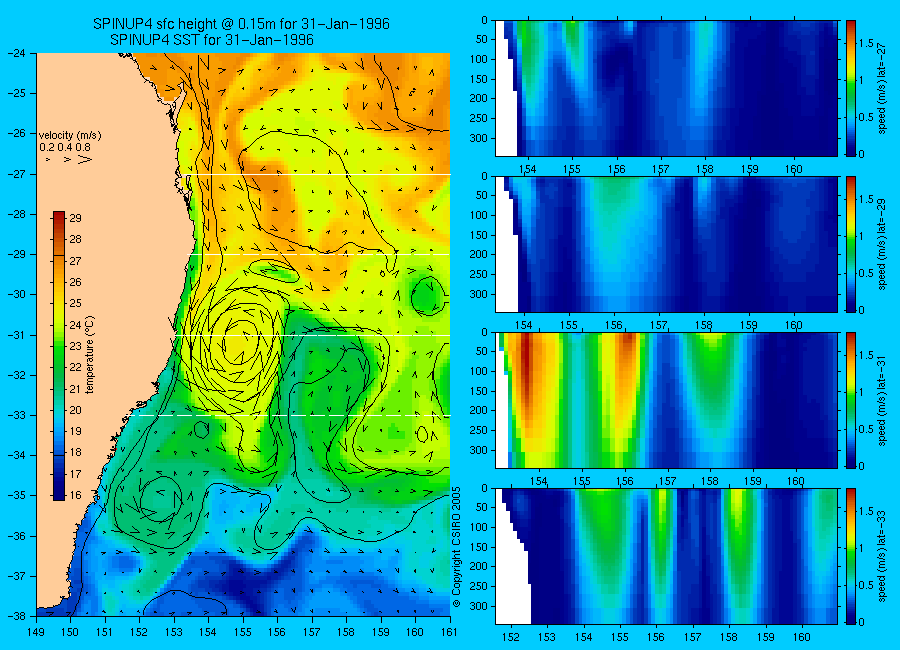Click the lat=-27 speed section plot
Image resolution: width=900 pixels, height=650 pixels.
coord(666,88)
